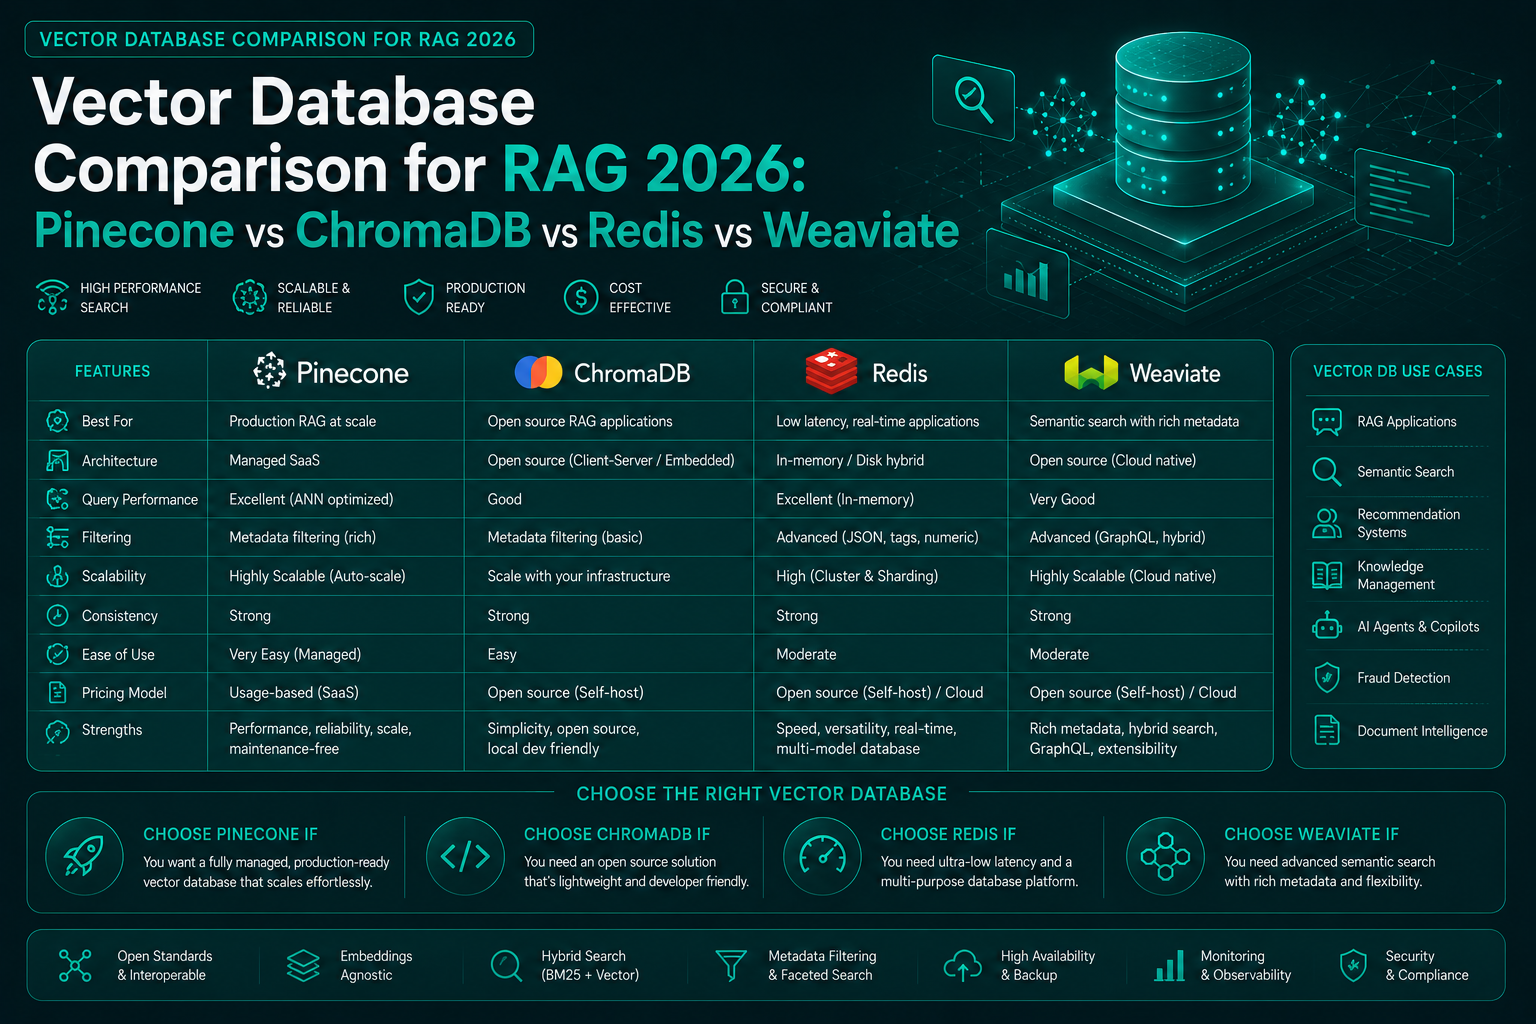Click the 'CHOOSE REDIS IF' heading
This screenshot has width=1536, height=1024.
tap(948, 834)
